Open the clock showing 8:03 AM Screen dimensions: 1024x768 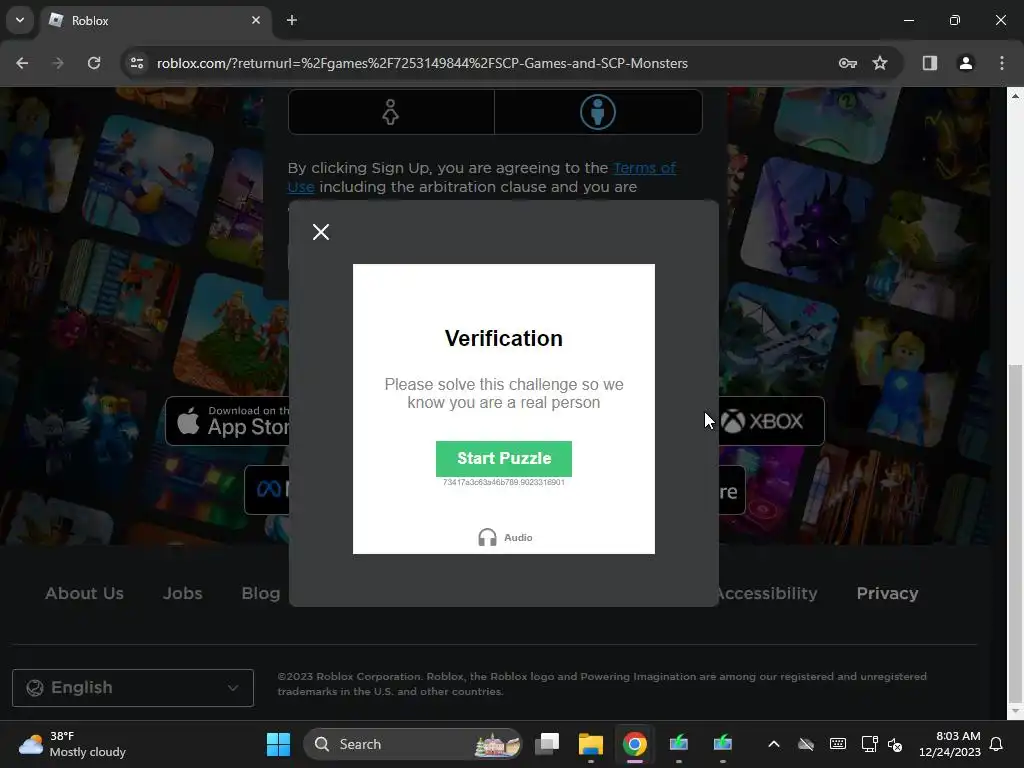[950, 744]
